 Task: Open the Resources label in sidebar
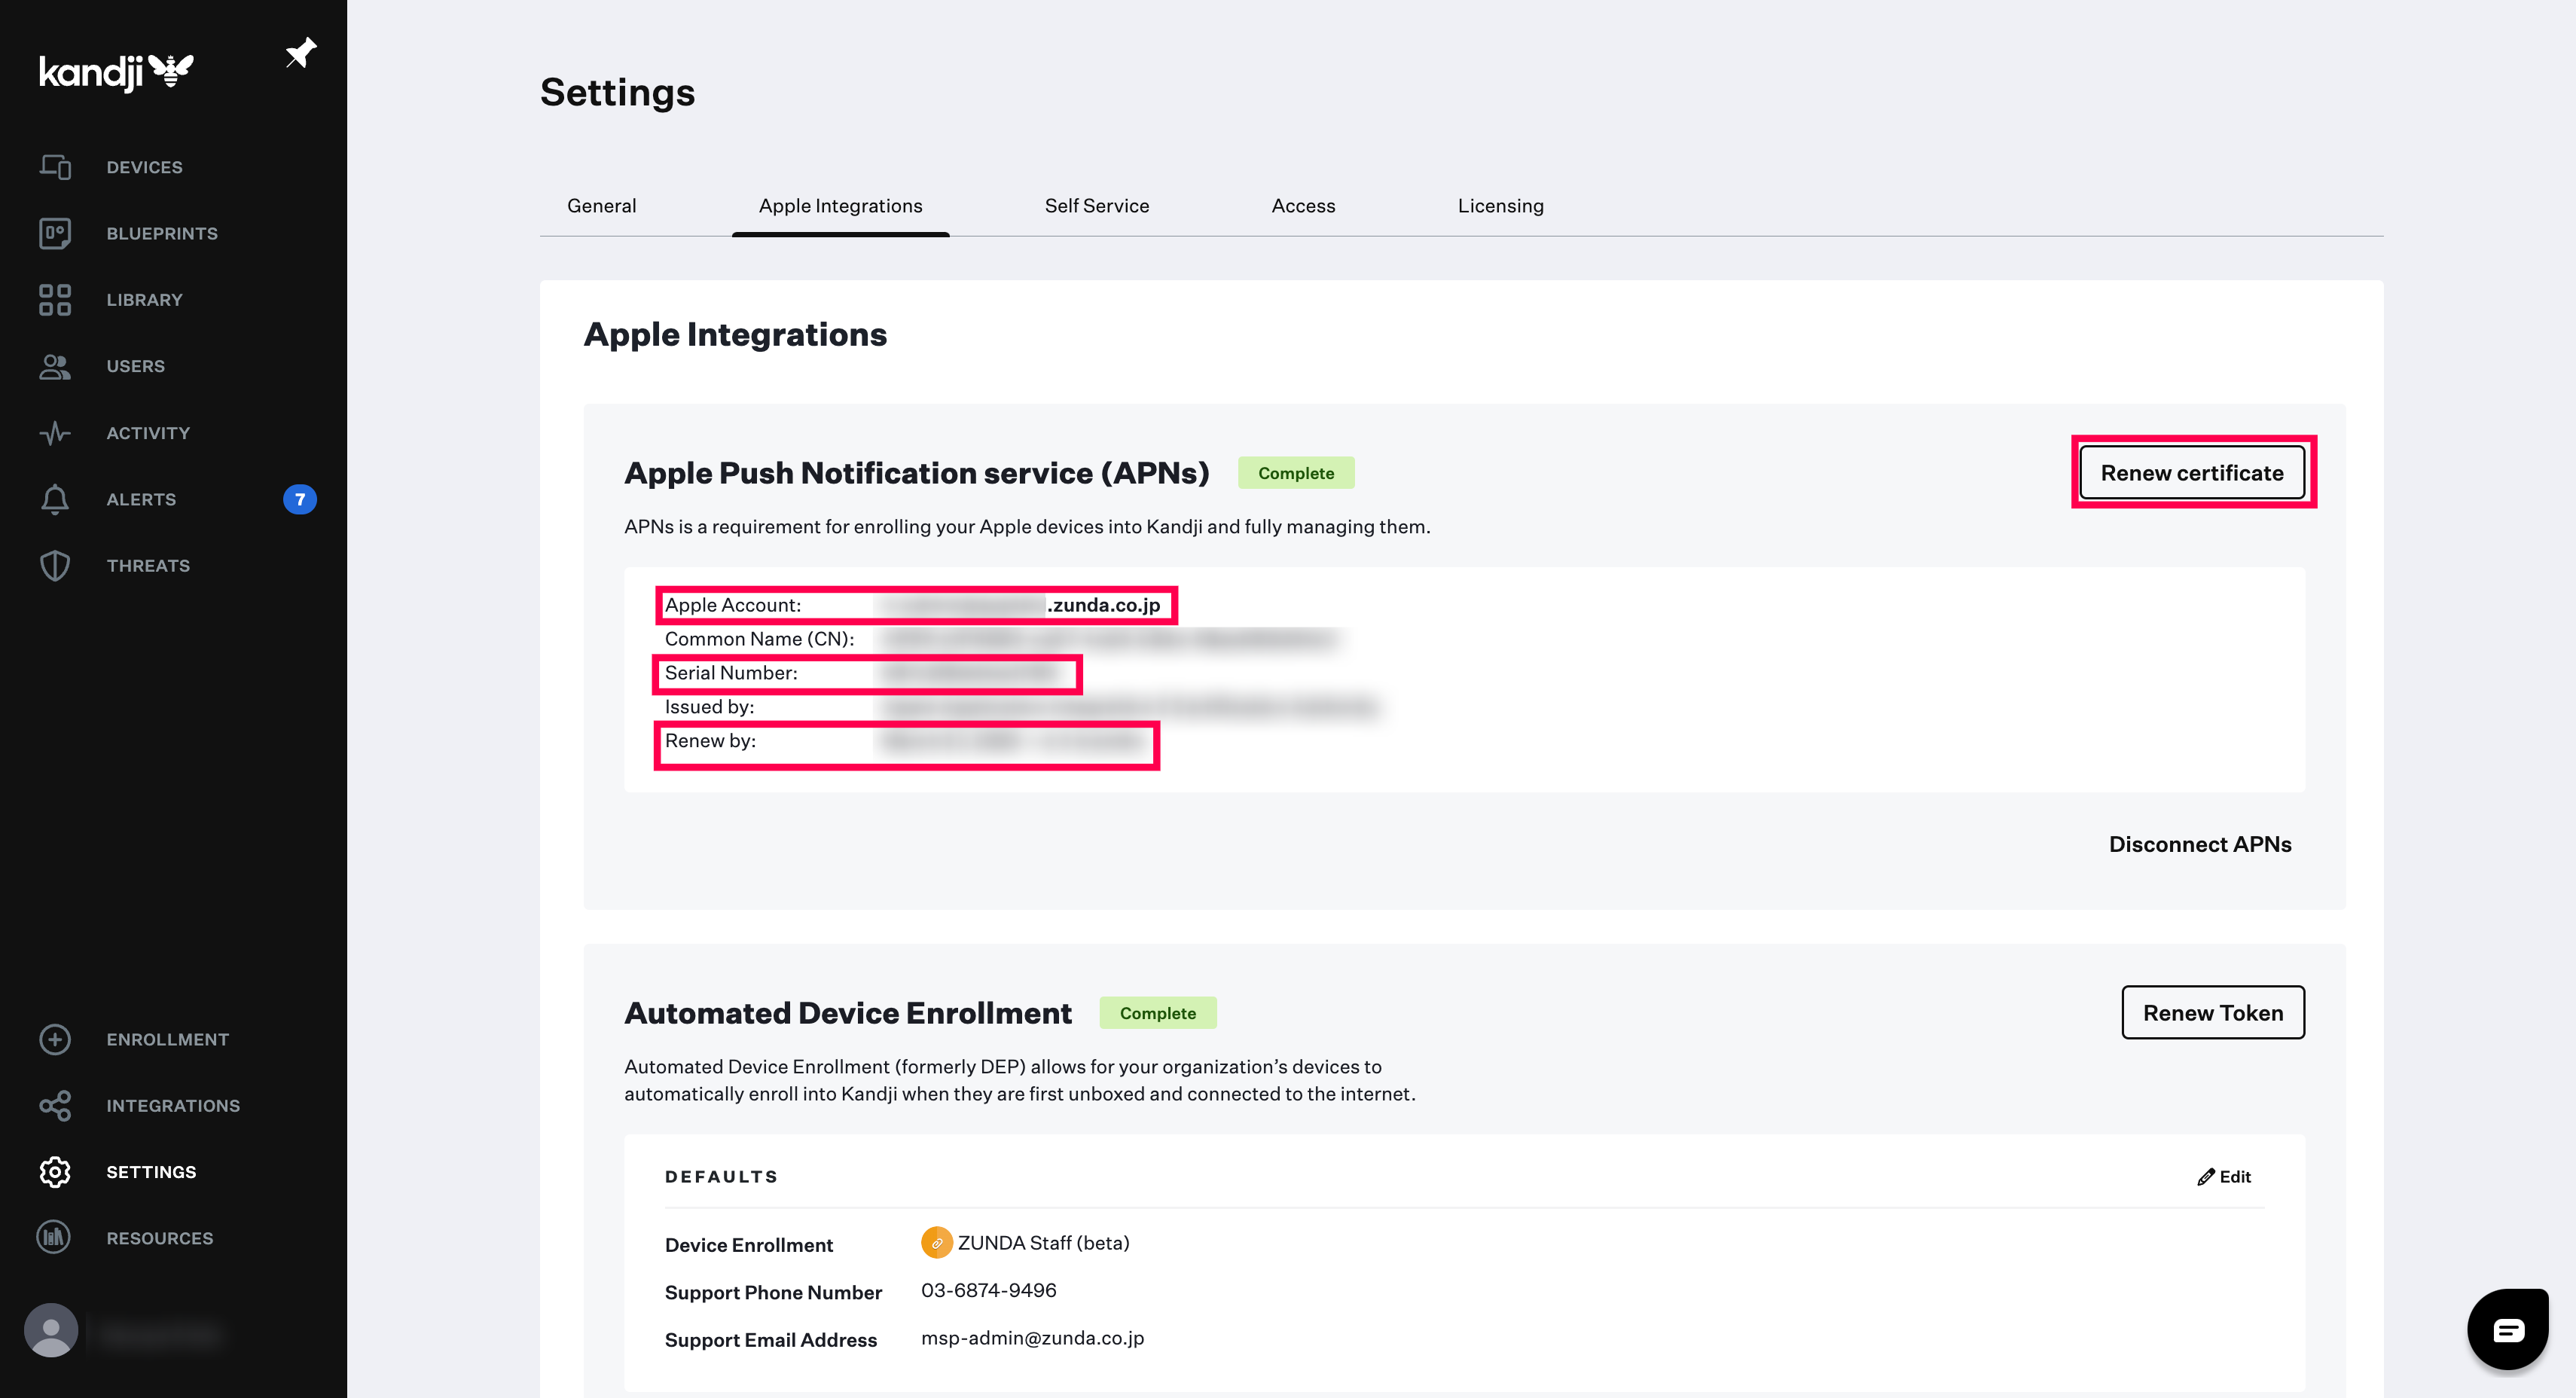pyautogui.click(x=160, y=1238)
